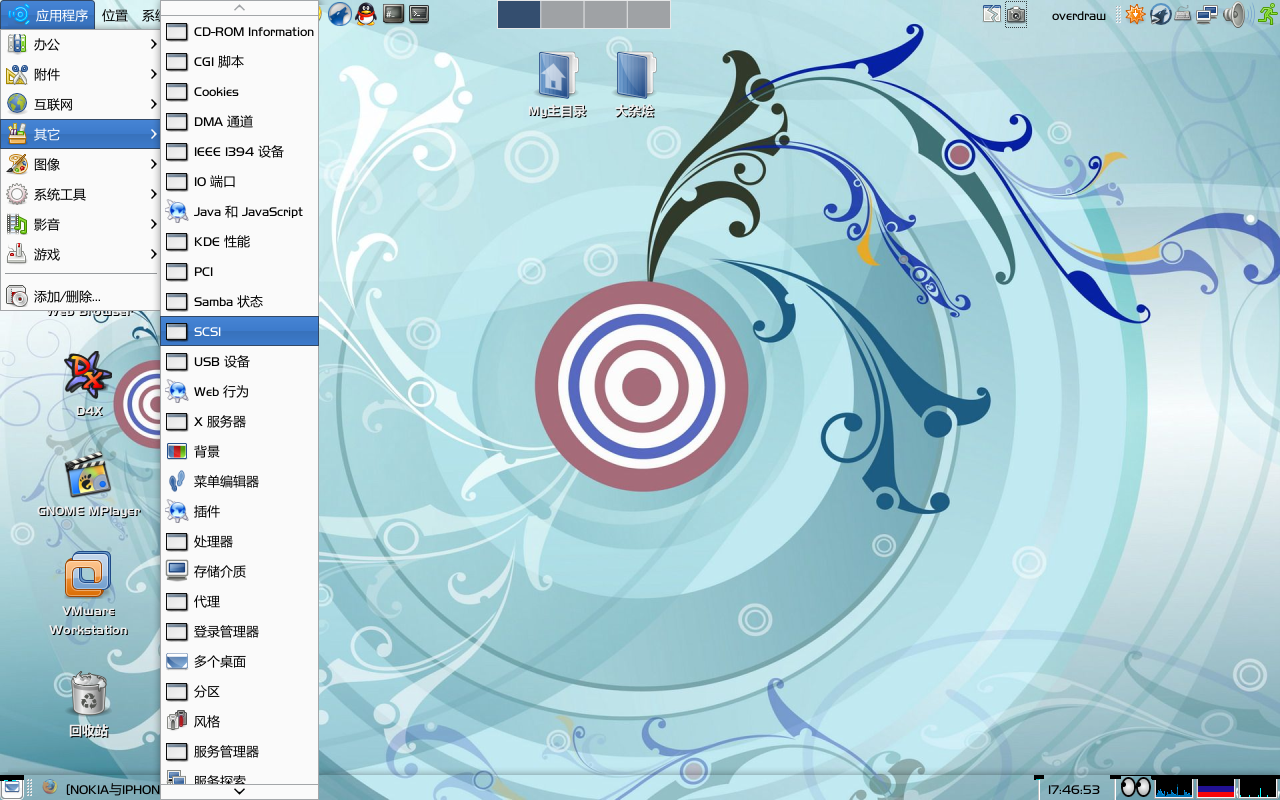
Task: Expand the 图像 graphics submenu
Action: point(80,164)
